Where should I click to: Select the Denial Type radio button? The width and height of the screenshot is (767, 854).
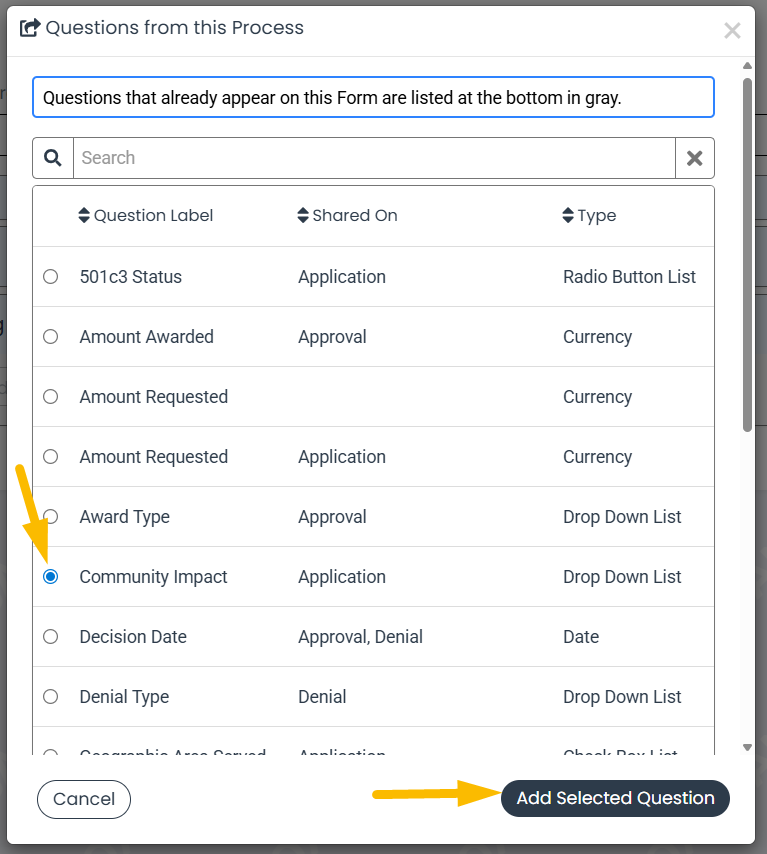click(51, 696)
